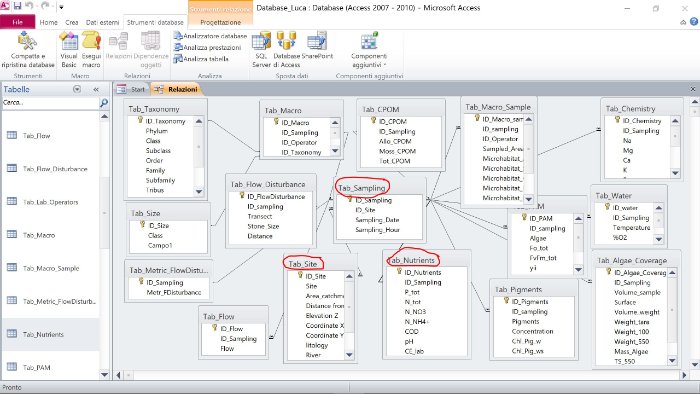Click search magnifier in Tabelle pane
This screenshot has height=394, width=700.
104,103
